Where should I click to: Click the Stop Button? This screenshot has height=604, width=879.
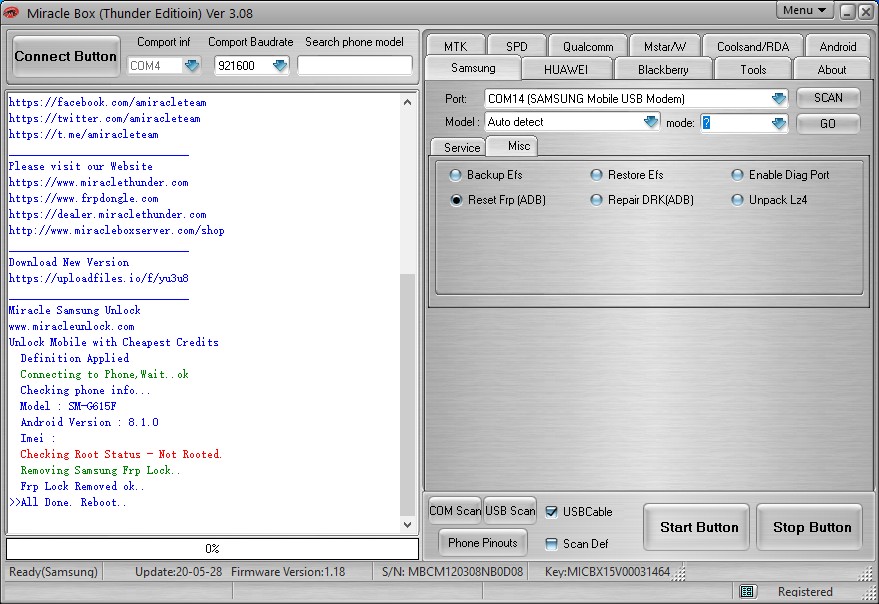[811, 527]
